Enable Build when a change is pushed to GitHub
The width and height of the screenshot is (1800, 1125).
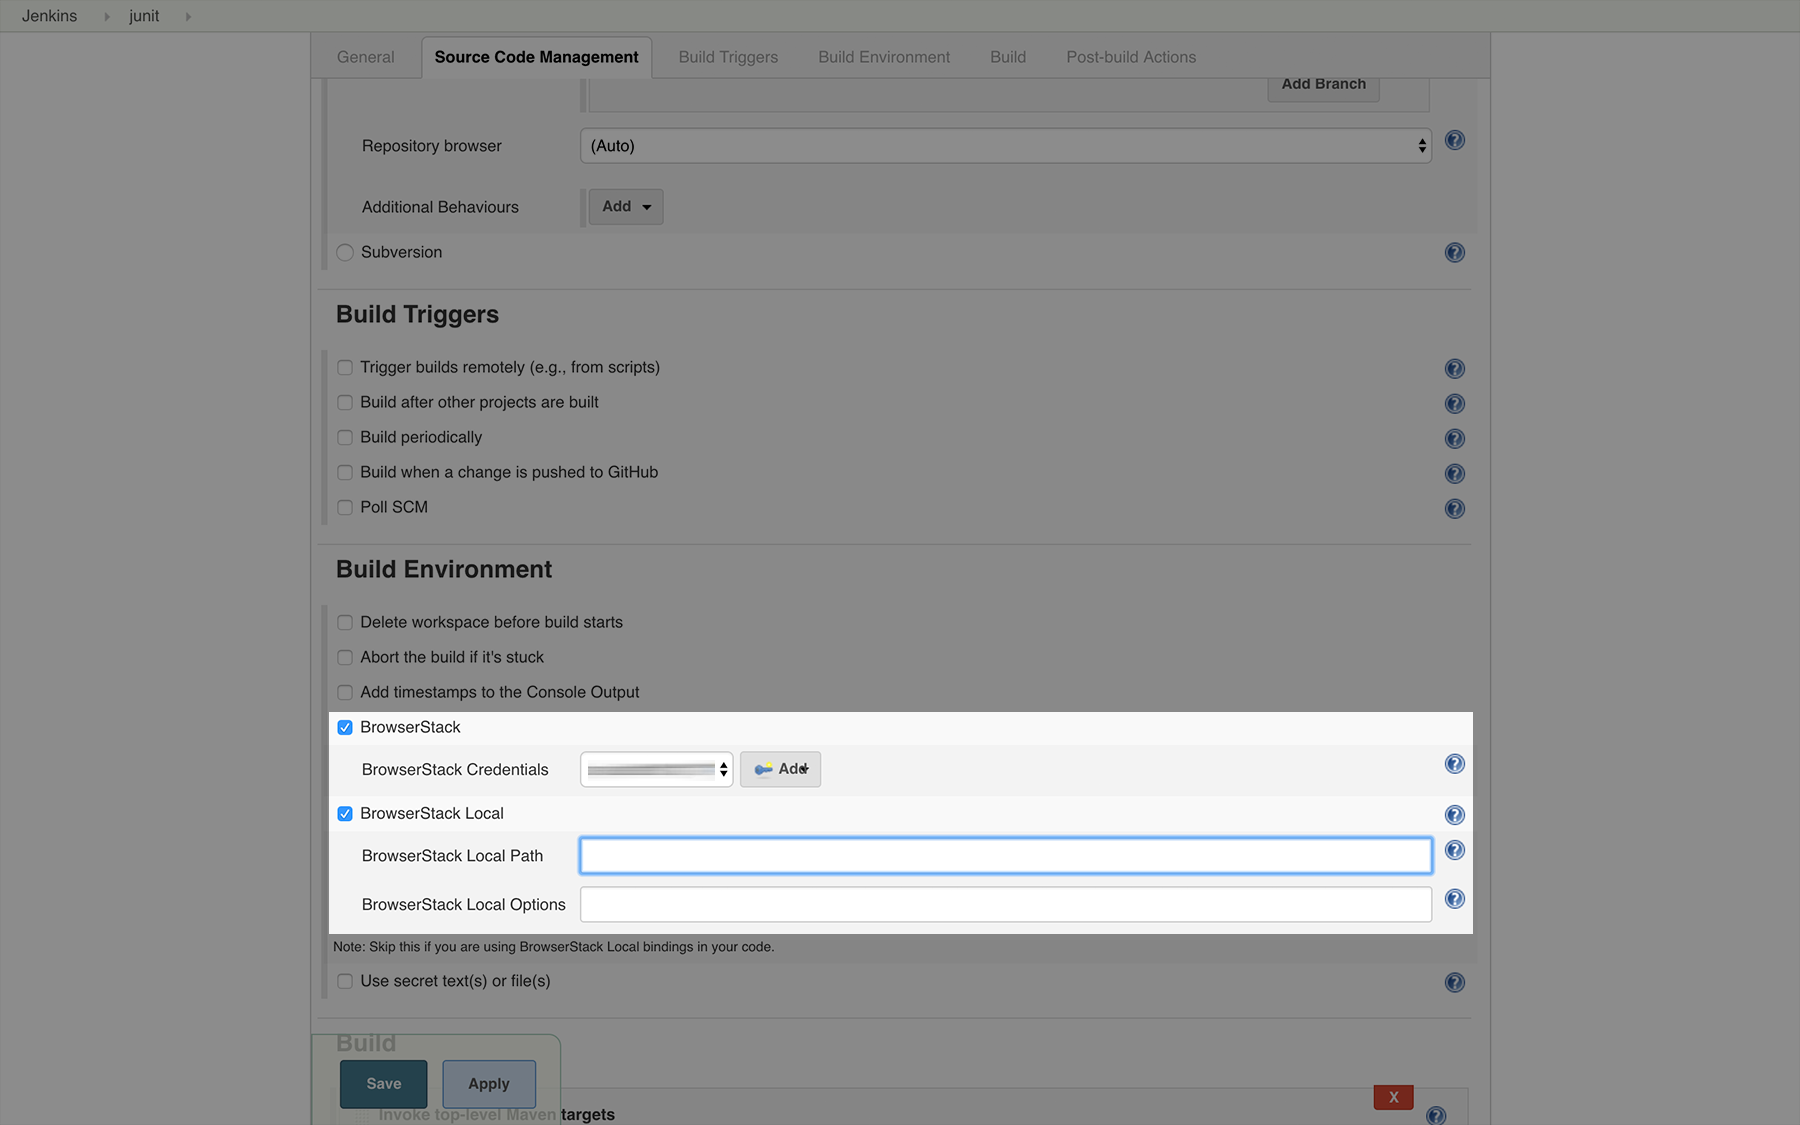point(345,472)
